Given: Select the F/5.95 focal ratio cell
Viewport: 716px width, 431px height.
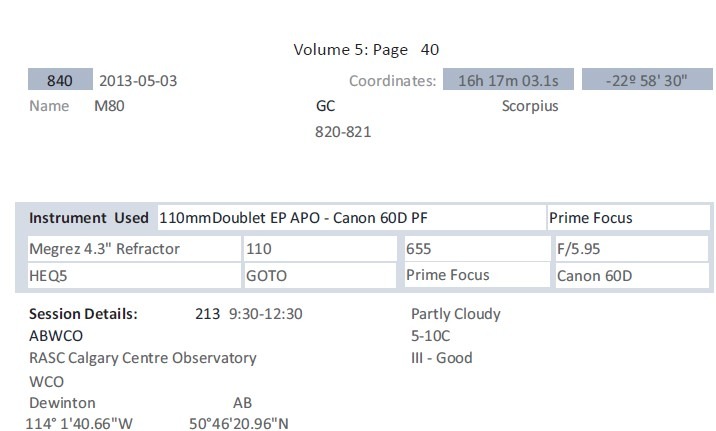Looking at the screenshot, I should tap(578, 248).
